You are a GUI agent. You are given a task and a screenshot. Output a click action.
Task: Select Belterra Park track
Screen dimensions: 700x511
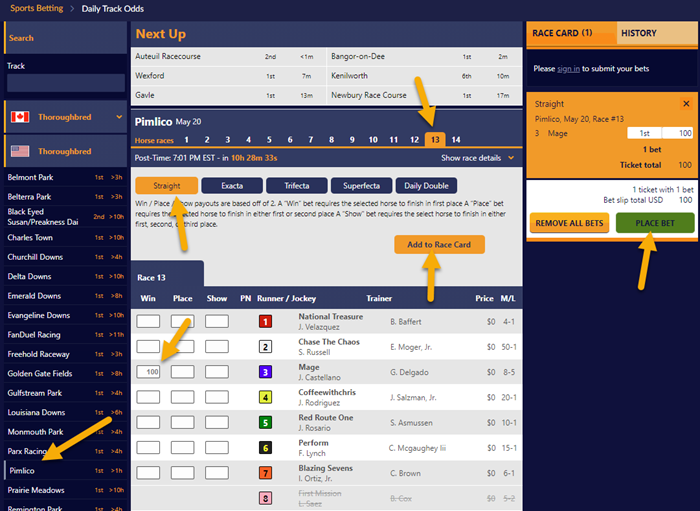[65, 197]
